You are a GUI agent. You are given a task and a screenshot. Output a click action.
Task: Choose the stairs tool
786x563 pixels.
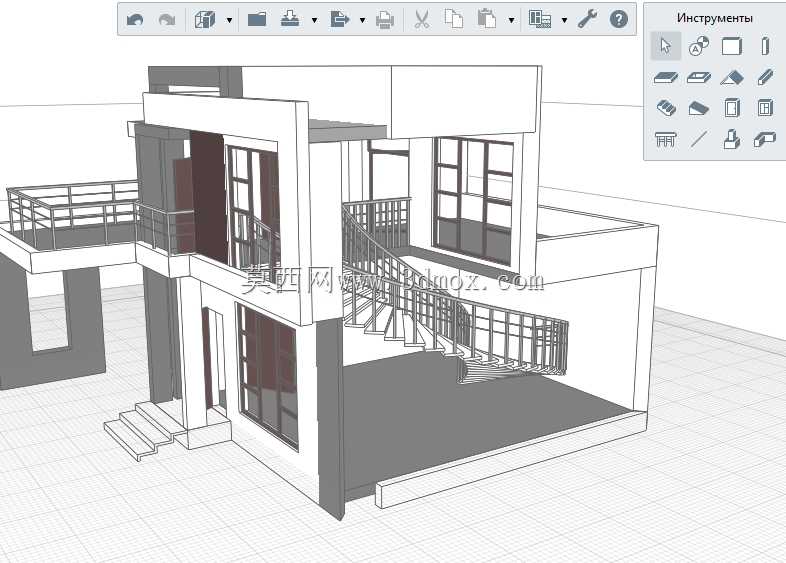coord(666,108)
